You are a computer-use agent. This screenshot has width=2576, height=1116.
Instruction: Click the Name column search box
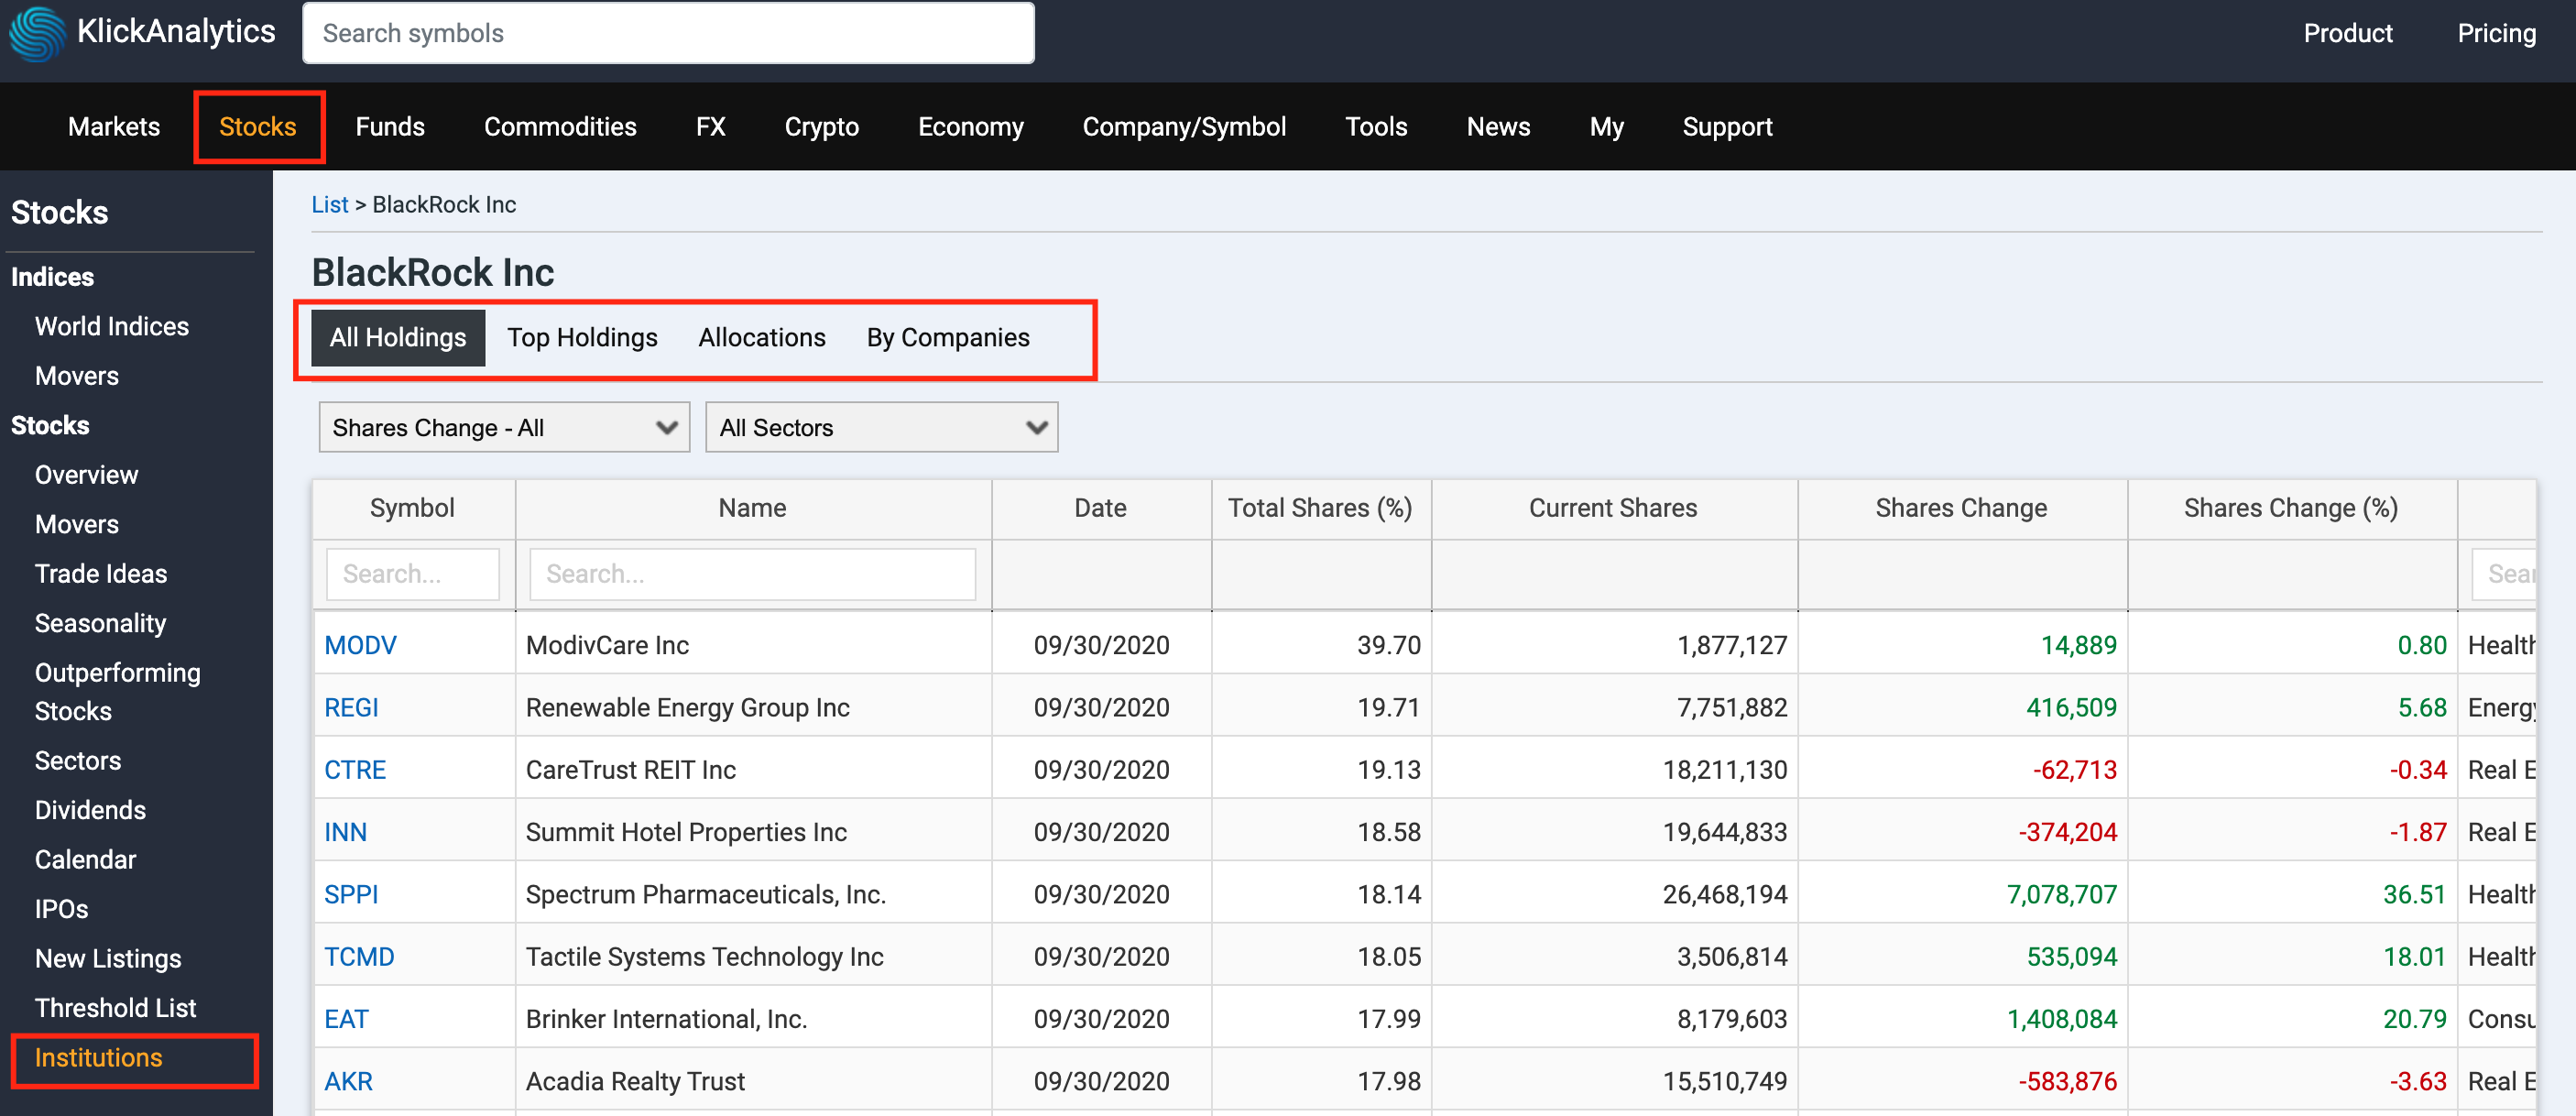tap(752, 574)
